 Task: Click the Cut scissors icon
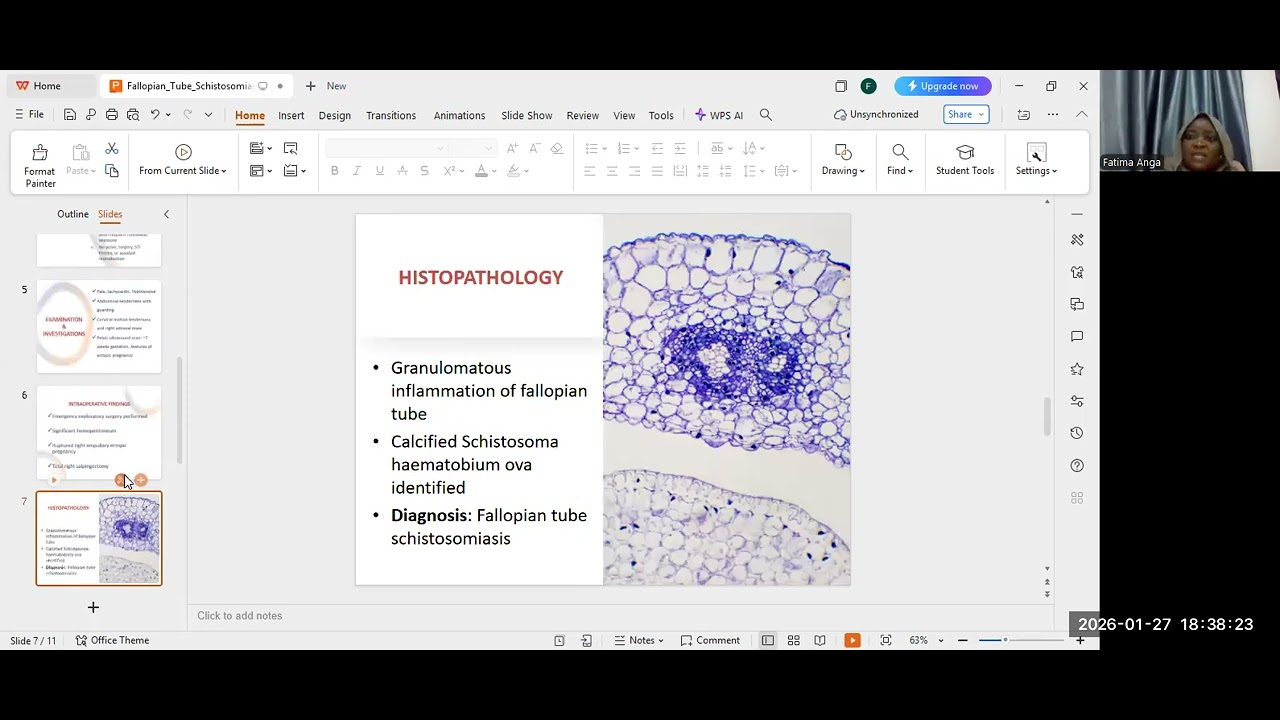[112, 149]
